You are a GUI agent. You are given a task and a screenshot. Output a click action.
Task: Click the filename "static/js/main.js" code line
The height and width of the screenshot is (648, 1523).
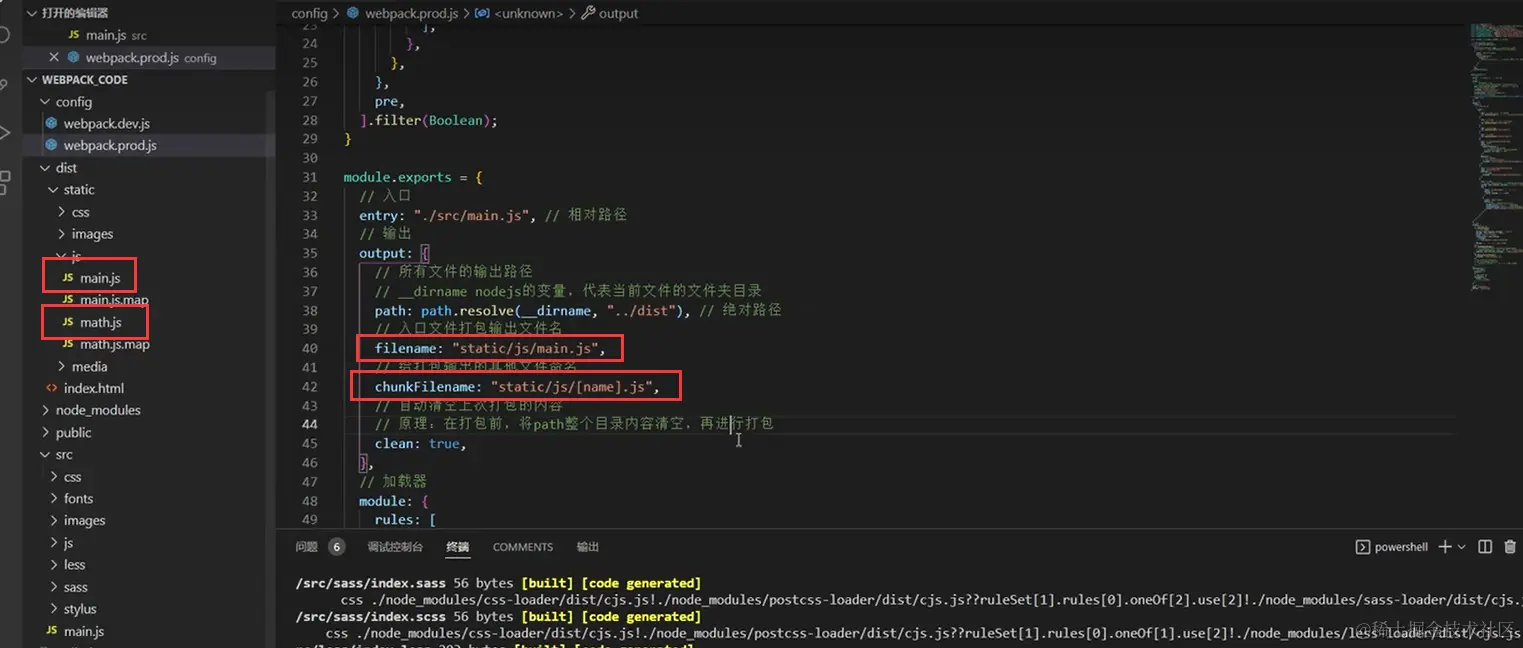coord(490,348)
